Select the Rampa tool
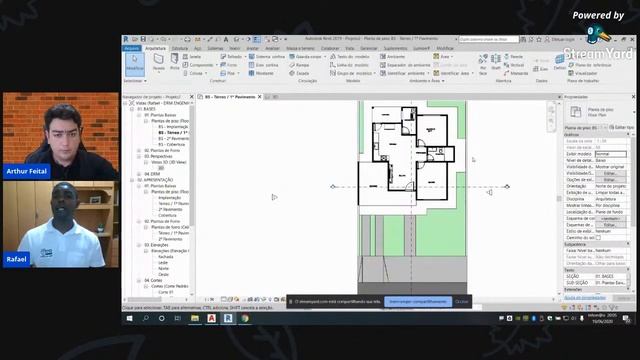 pos(299,65)
